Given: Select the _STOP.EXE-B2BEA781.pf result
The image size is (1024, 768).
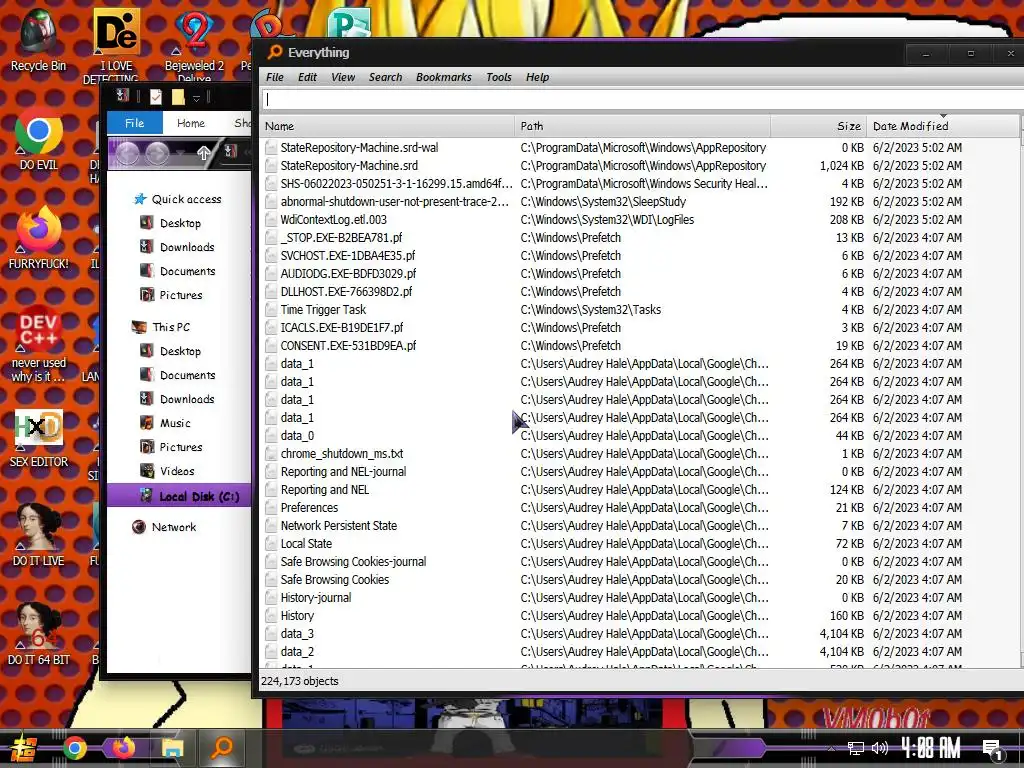Looking at the screenshot, I should [639, 238].
